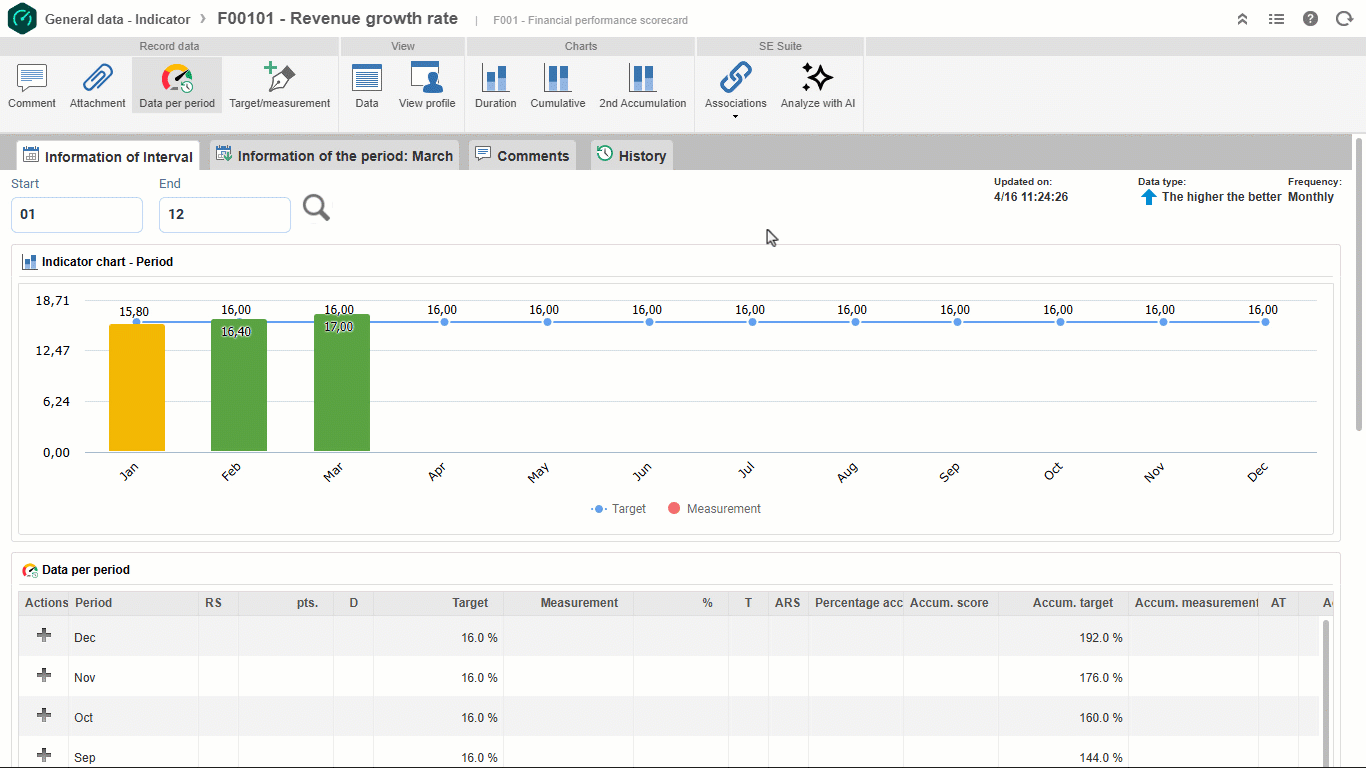
Task: Open the History tab
Action: [632, 155]
